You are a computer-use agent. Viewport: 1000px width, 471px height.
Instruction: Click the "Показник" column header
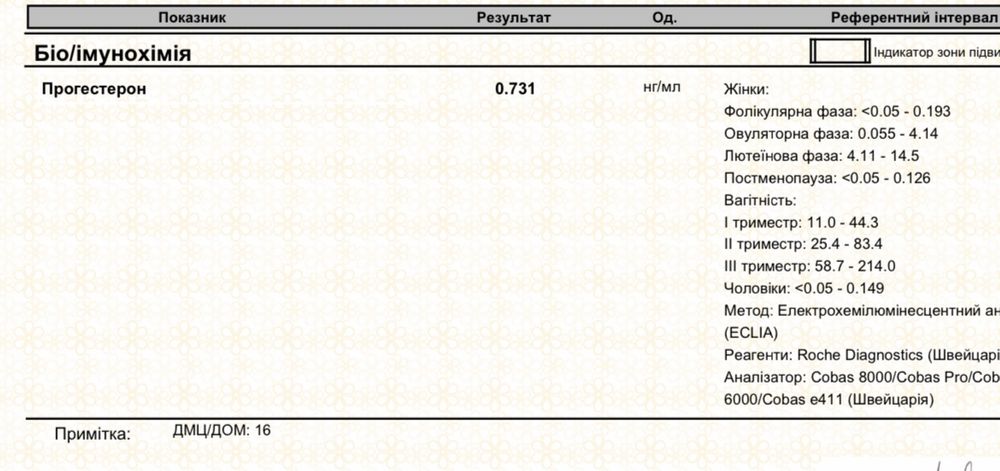click(x=192, y=17)
